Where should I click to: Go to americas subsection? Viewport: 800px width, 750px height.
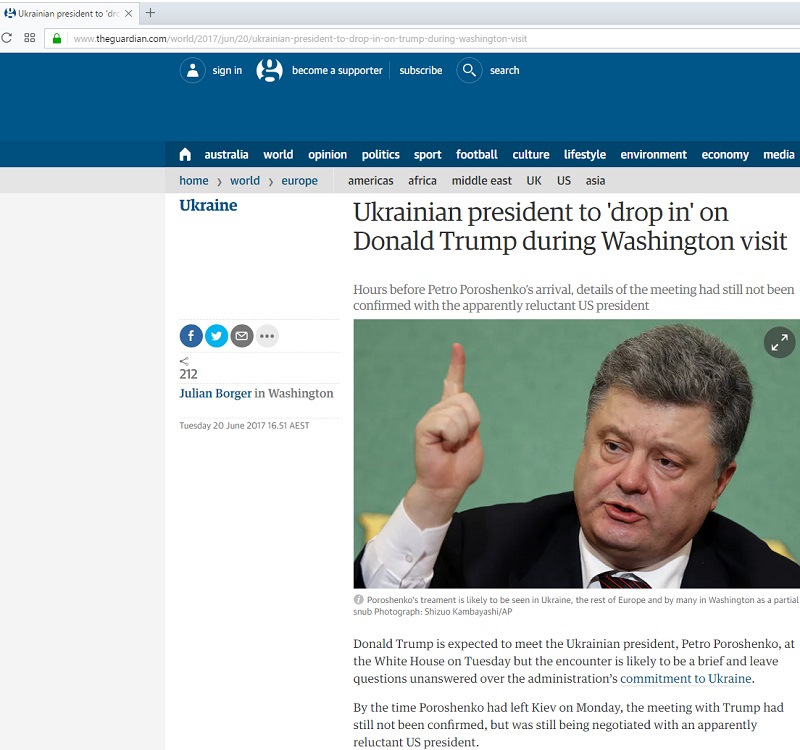click(x=371, y=181)
